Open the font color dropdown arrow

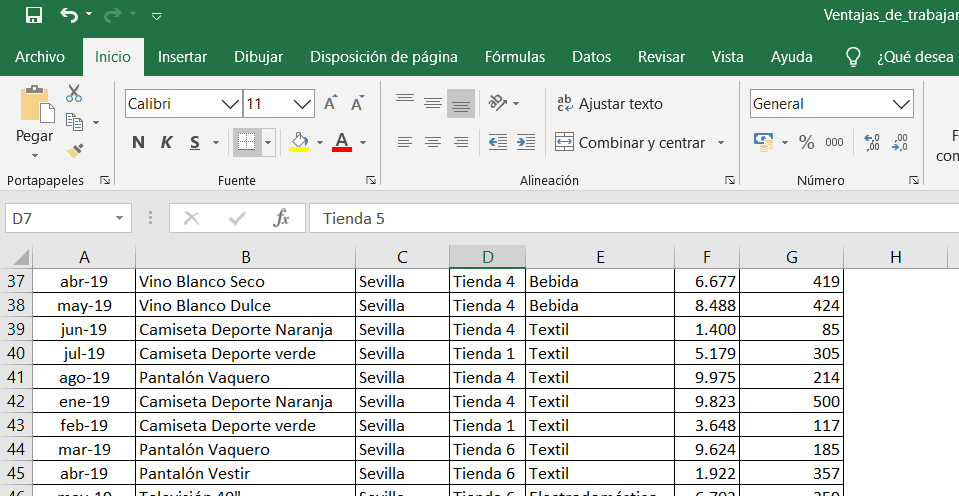click(x=363, y=143)
